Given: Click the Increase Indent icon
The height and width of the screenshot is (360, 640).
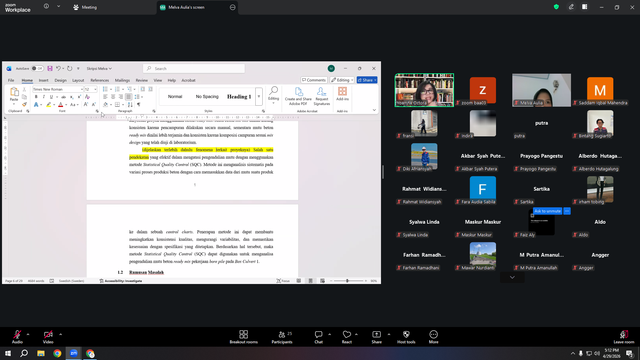Looking at the screenshot, I should point(150,89).
